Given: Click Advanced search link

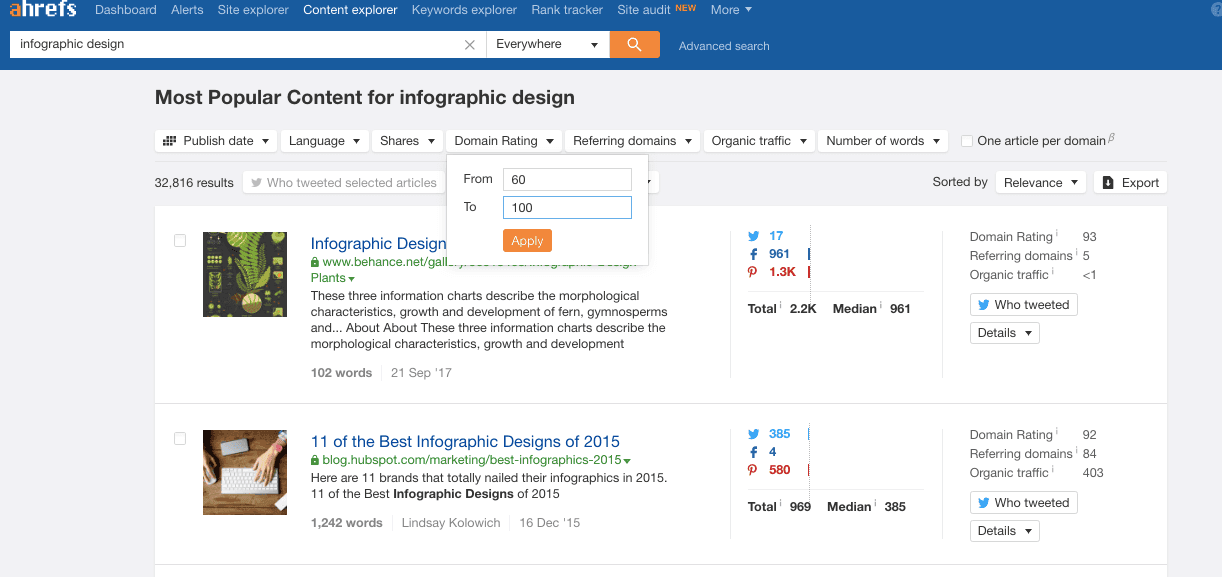Looking at the screenshot, I should (724, 46).
